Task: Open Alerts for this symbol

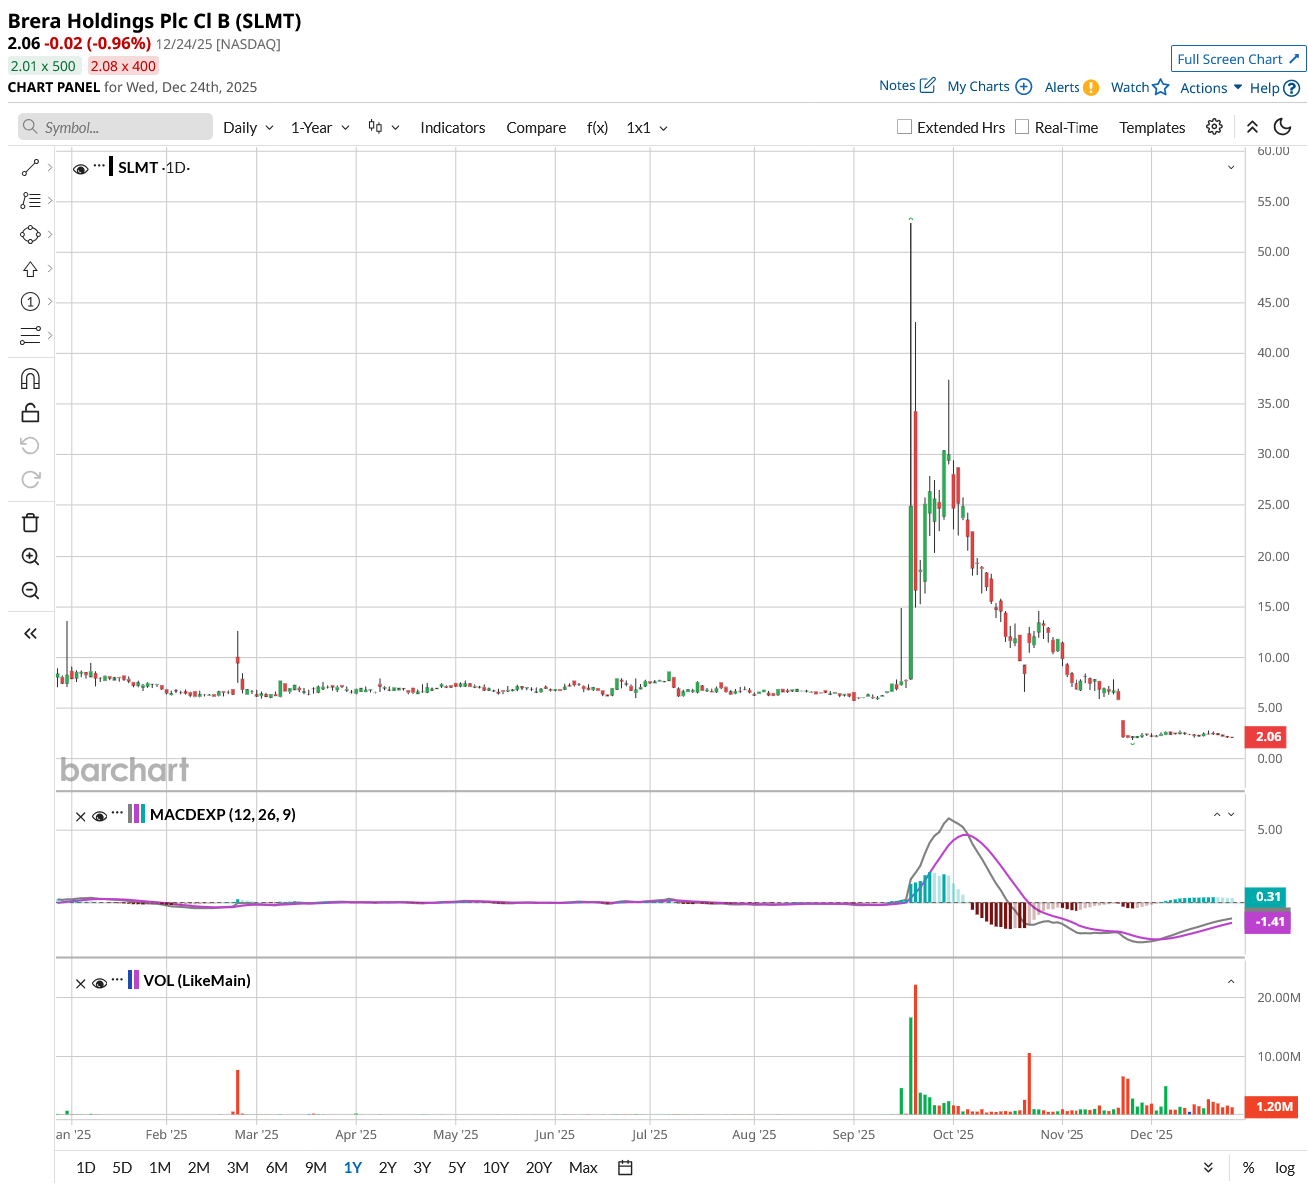Action: pyautogui.click(x=1072, y=87)
